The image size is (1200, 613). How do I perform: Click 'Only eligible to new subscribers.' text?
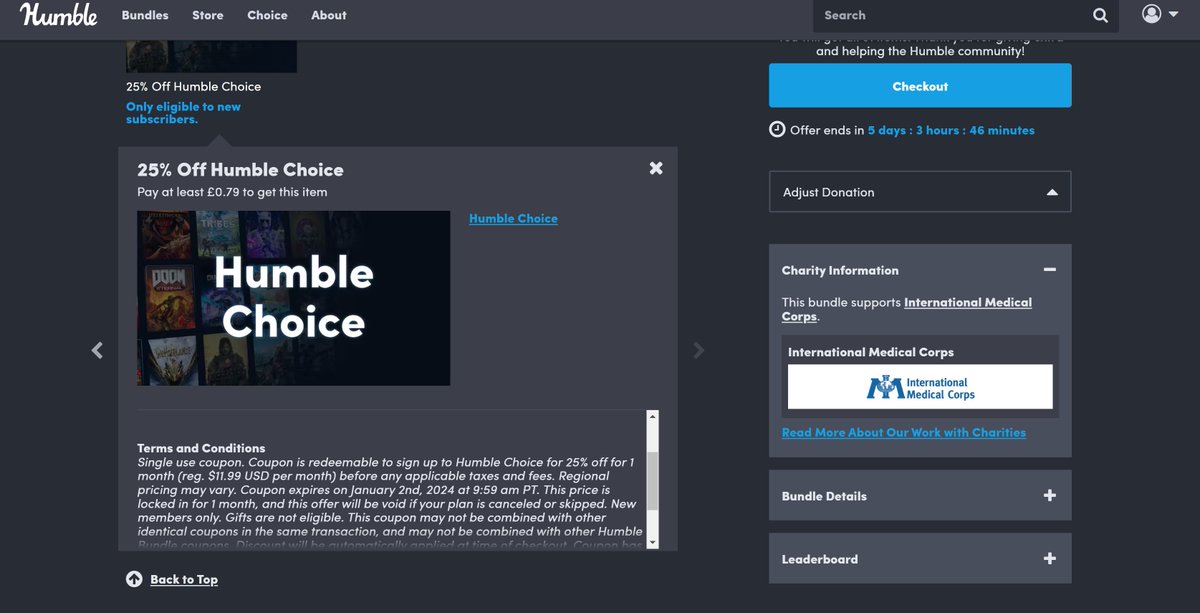click(183, 113)
